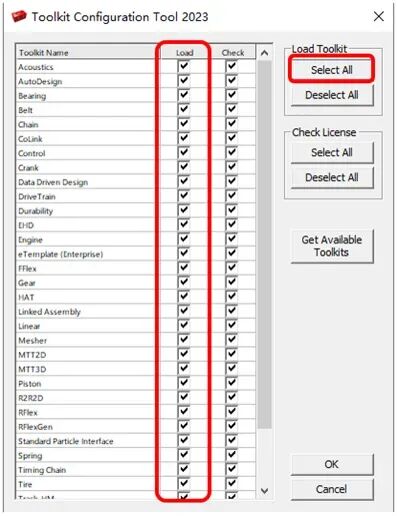Click Deselect All under Check License
Image resolution: width=397 pixels, height=516 pixels.
(332, 177)
